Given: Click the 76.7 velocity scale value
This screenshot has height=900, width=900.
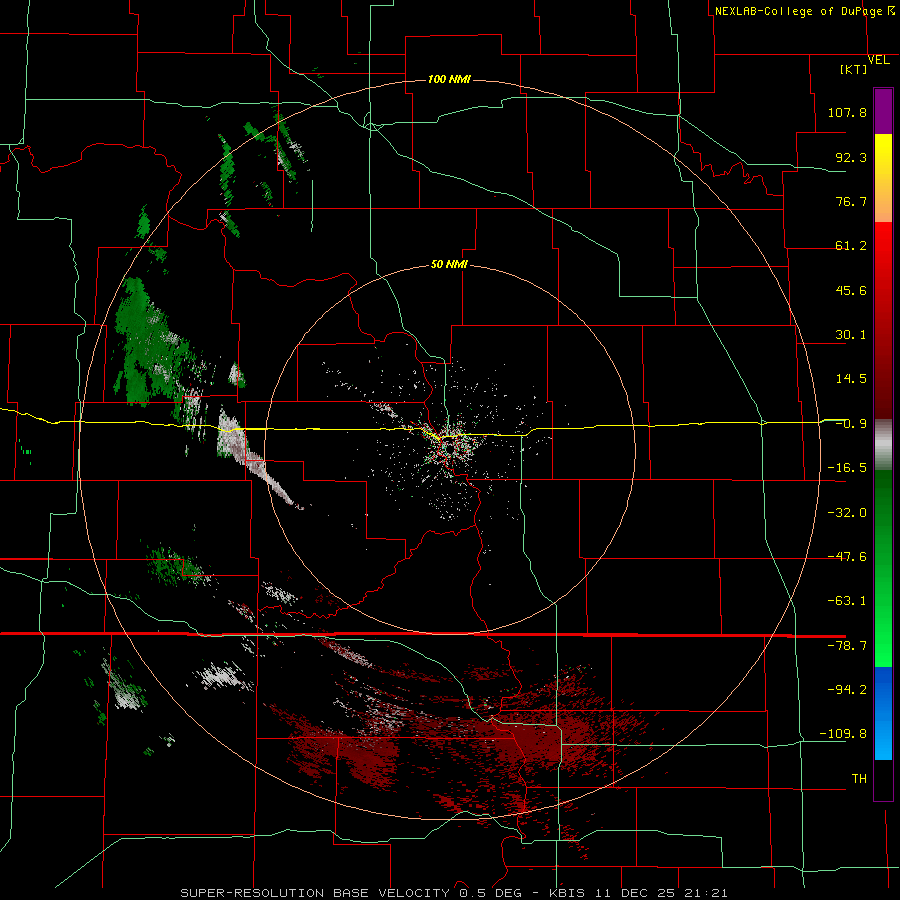Looking at the screenshot, I should 851,201.
